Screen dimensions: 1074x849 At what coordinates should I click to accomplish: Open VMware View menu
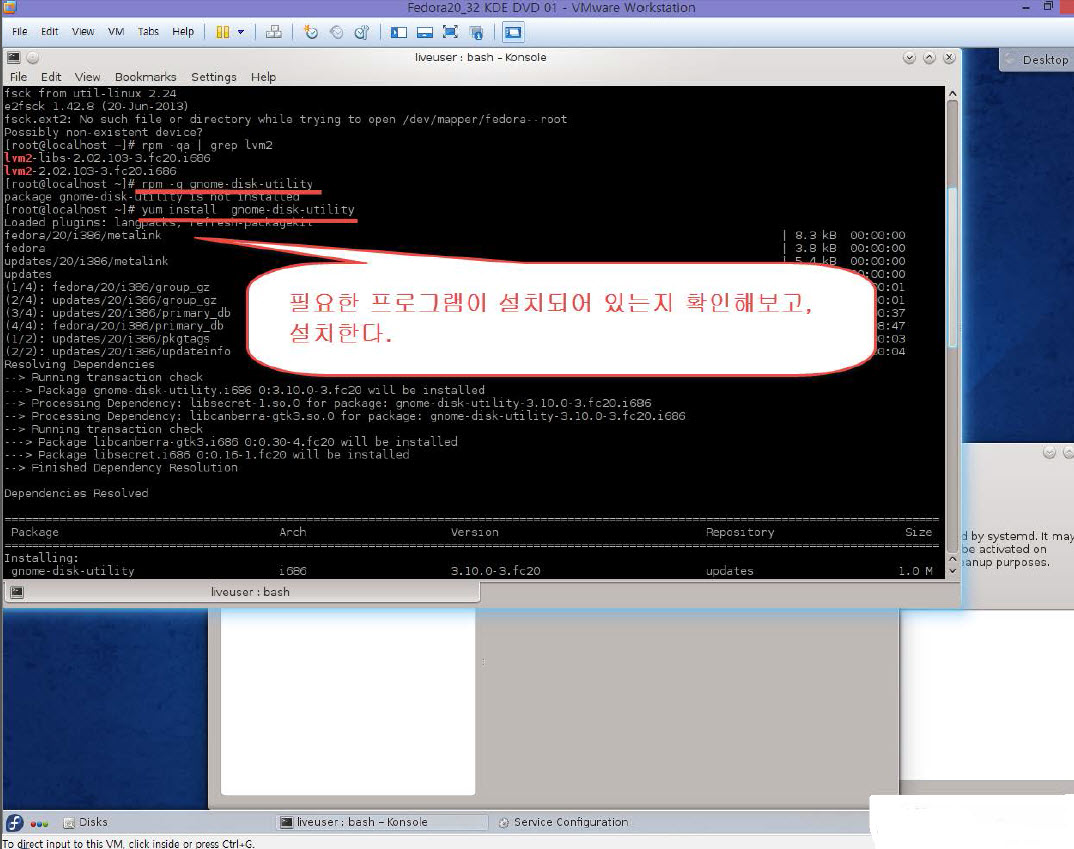pyautogui.click(x=83, y=31)
